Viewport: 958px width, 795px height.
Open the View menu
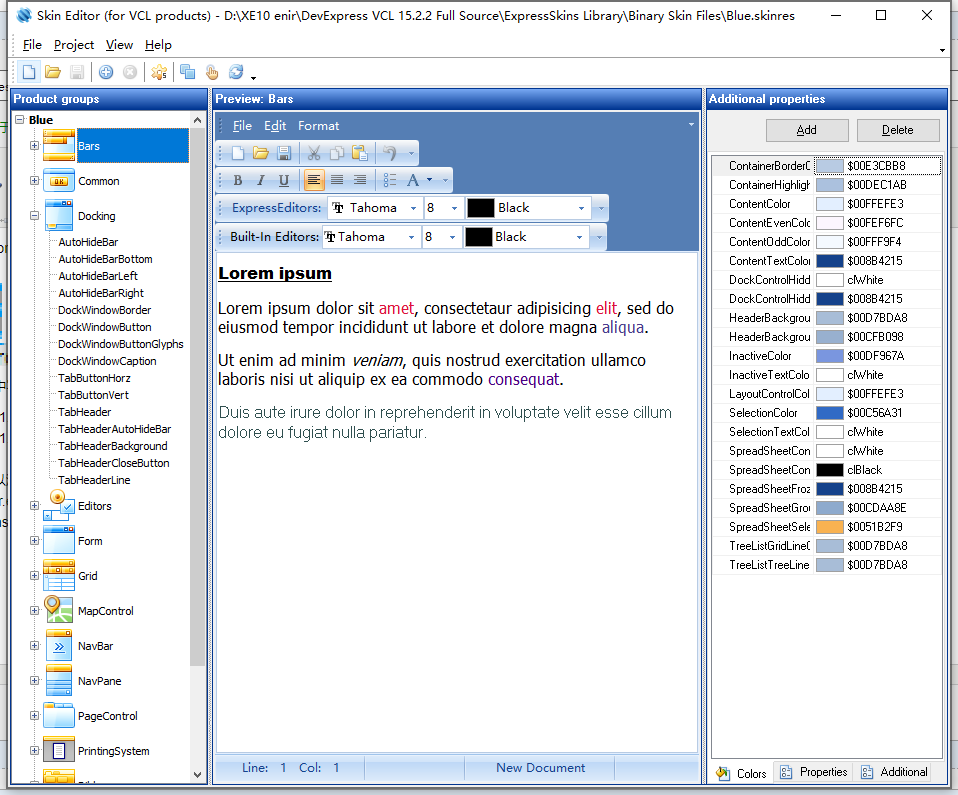(119, 45)
